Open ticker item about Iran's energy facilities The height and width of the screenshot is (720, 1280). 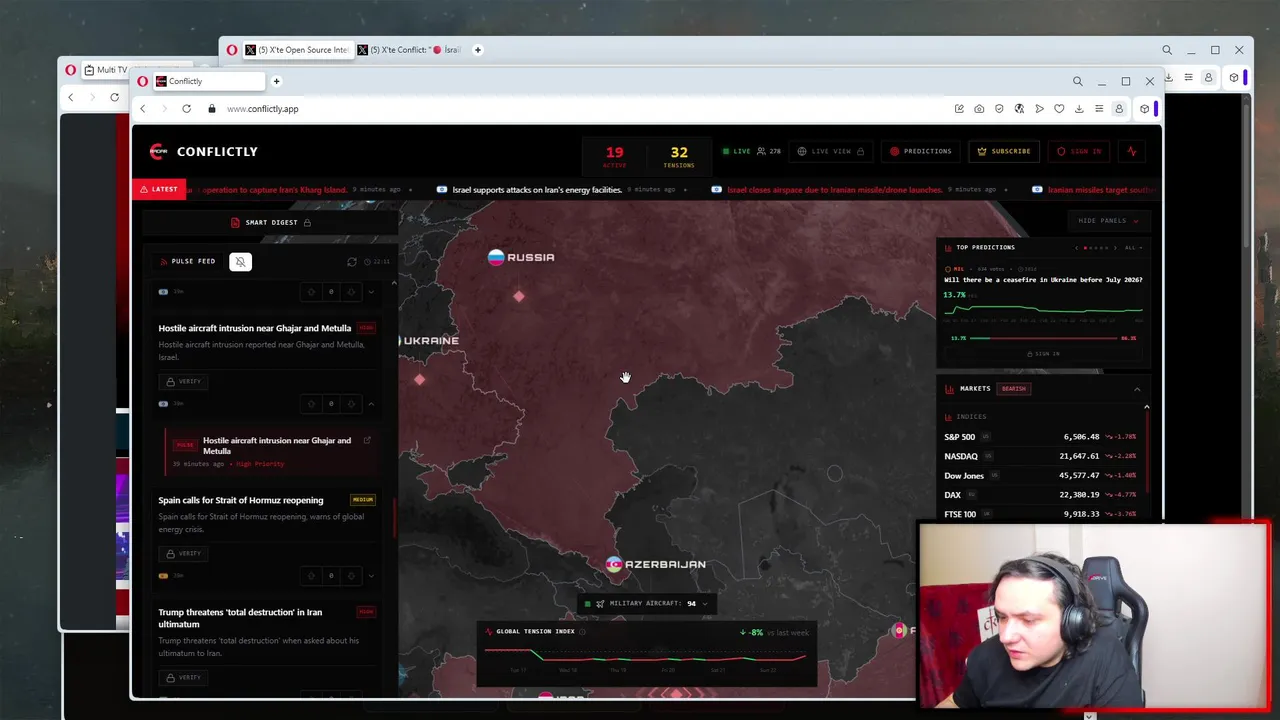(537, 190)
